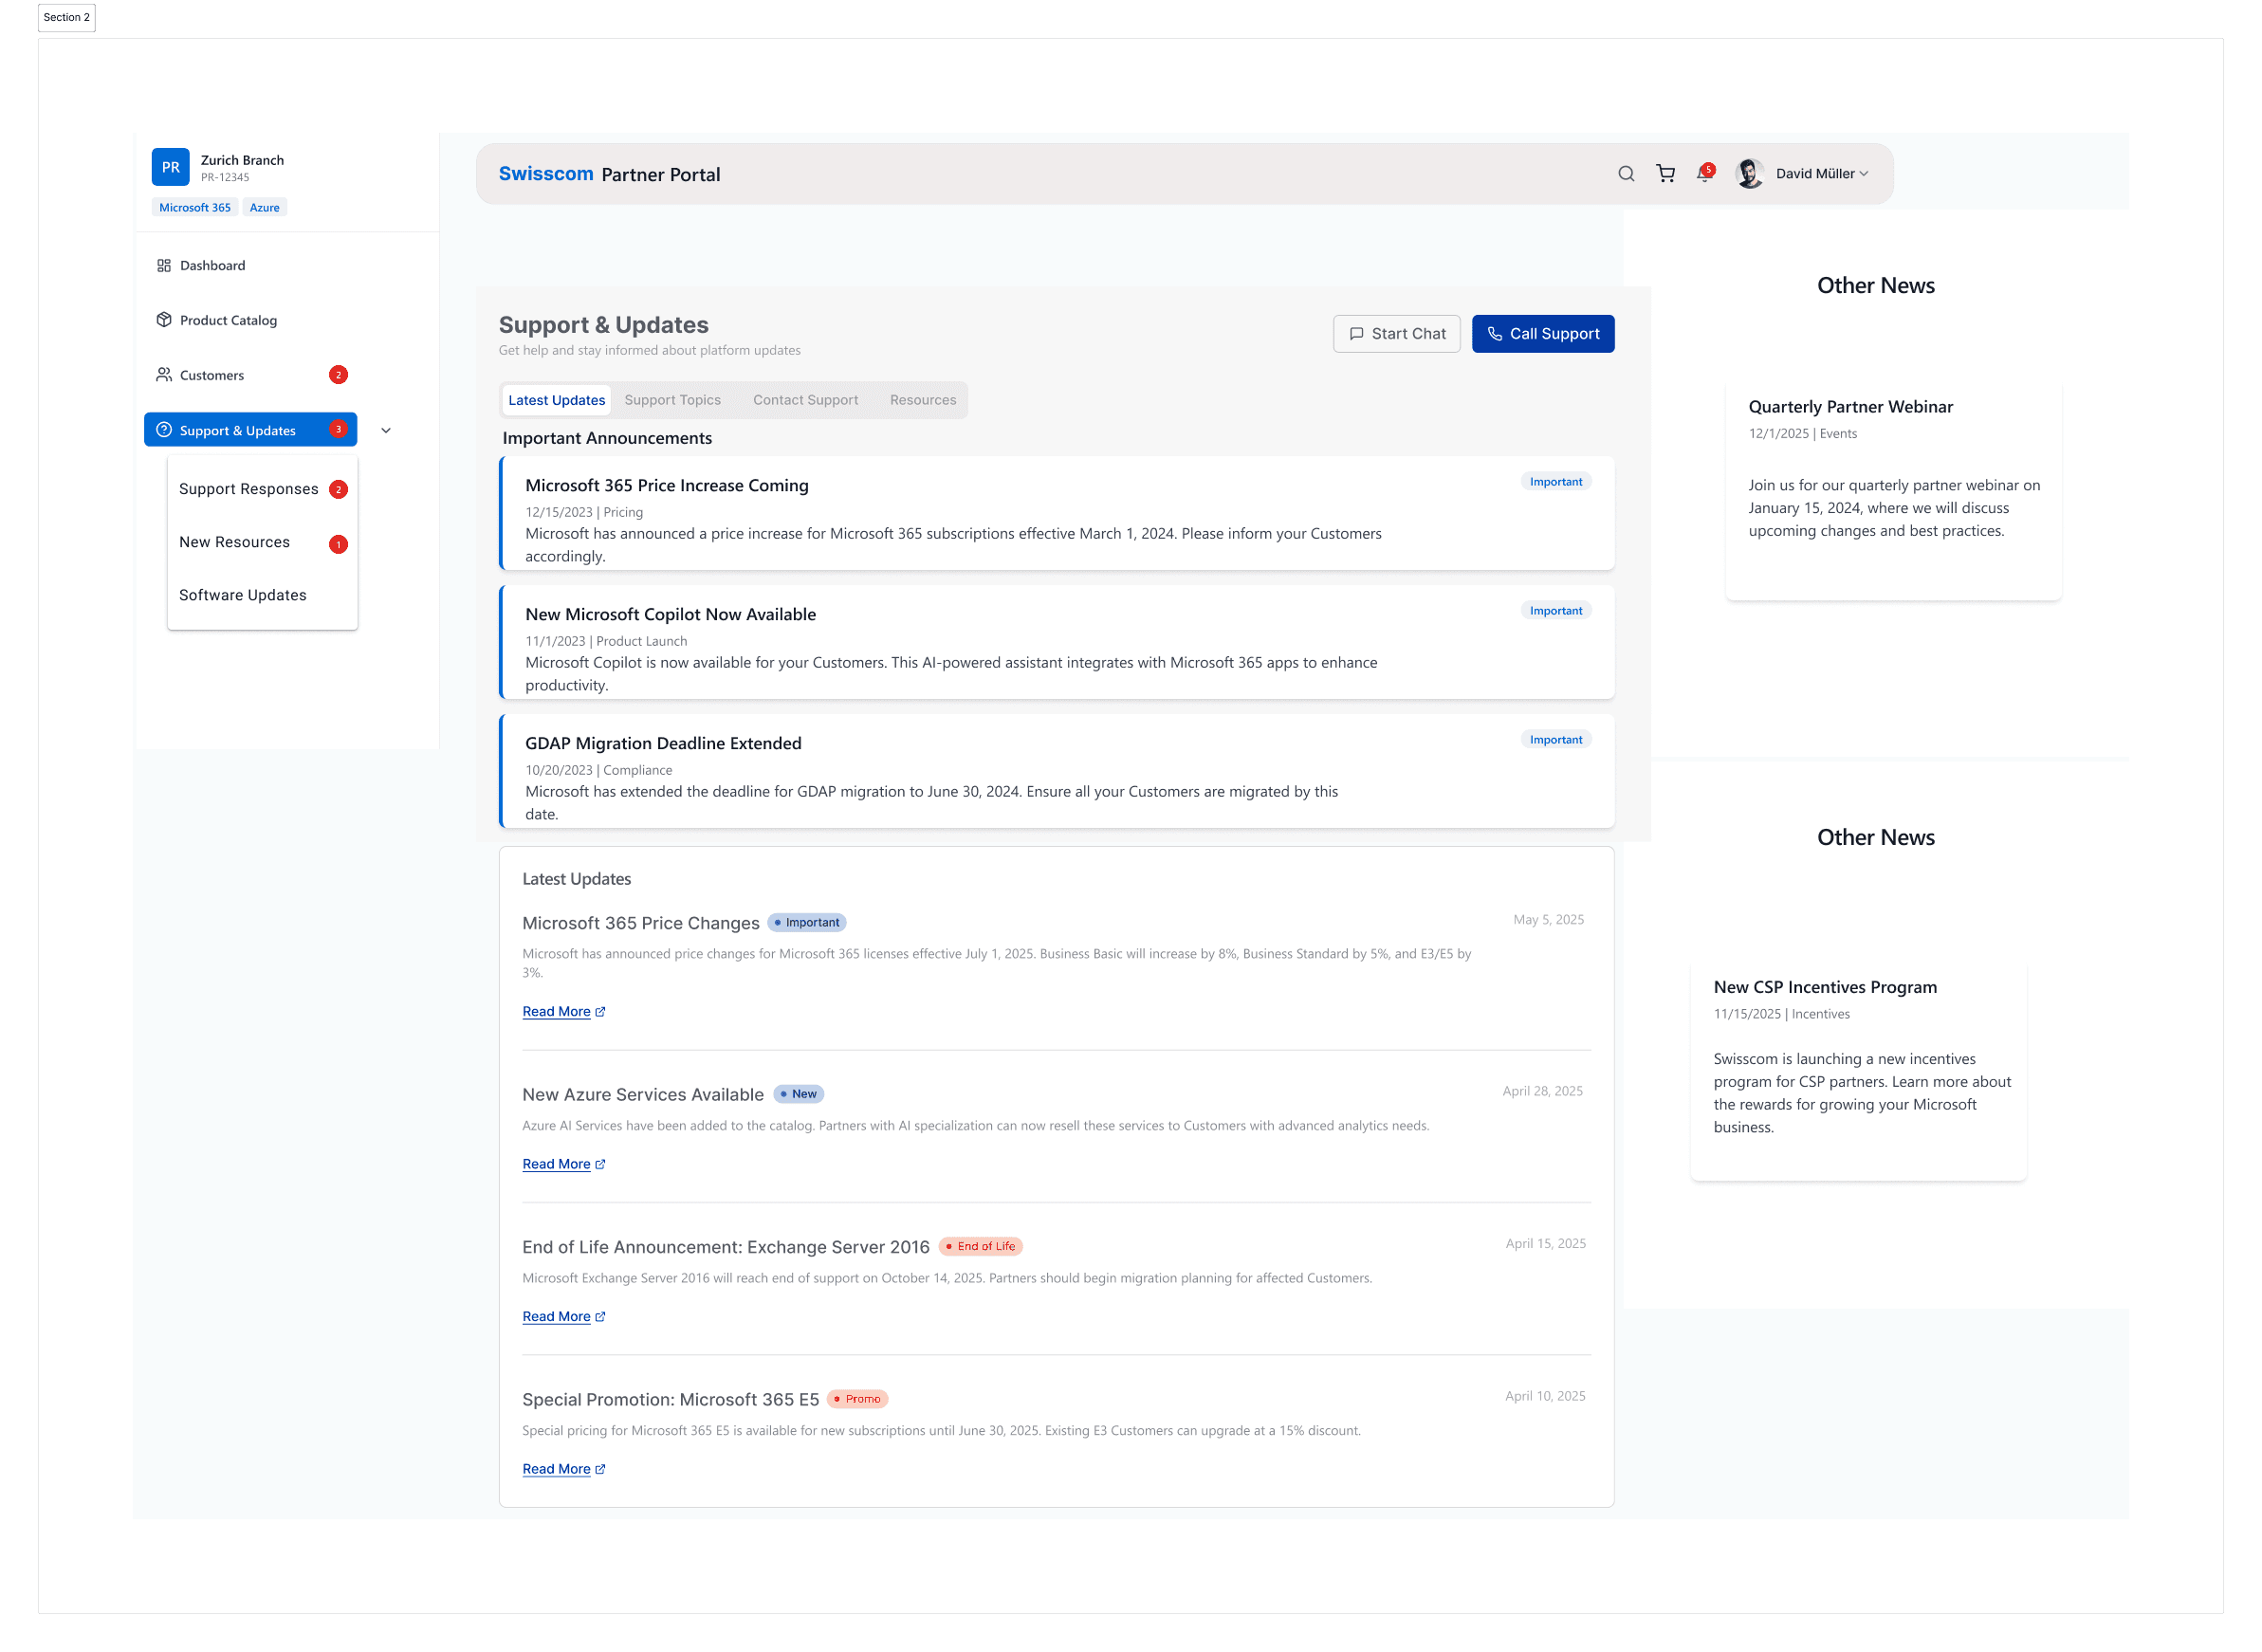Image resolution: width=2262 pixels, height=1652 pixels.
Task: Click New Azure Services Available title
Action: 642,1095
